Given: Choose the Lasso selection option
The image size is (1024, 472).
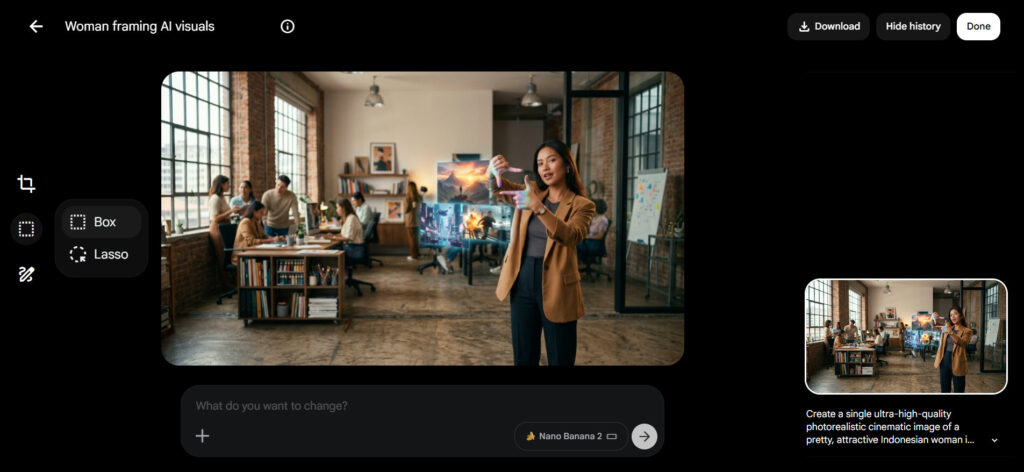Looking at the screenshot, I should (101, 255).
